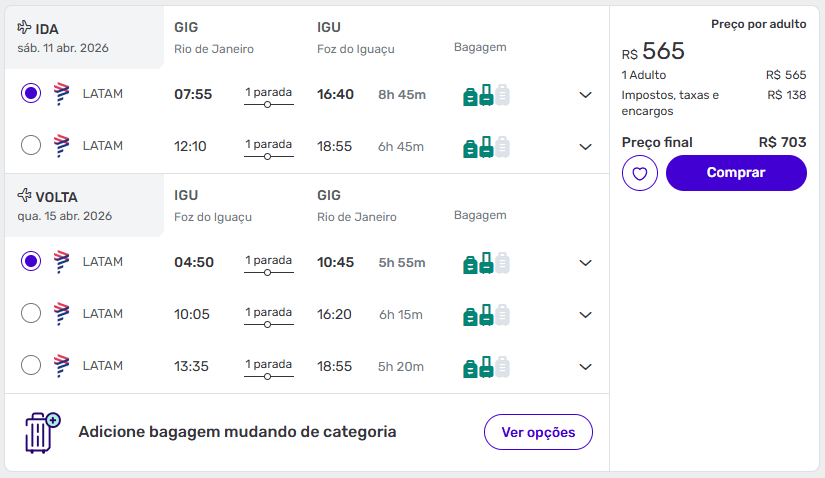Select the 12:10 outbound flight radio
Viewport: 825px width, 478px height.
pos(31,146)
